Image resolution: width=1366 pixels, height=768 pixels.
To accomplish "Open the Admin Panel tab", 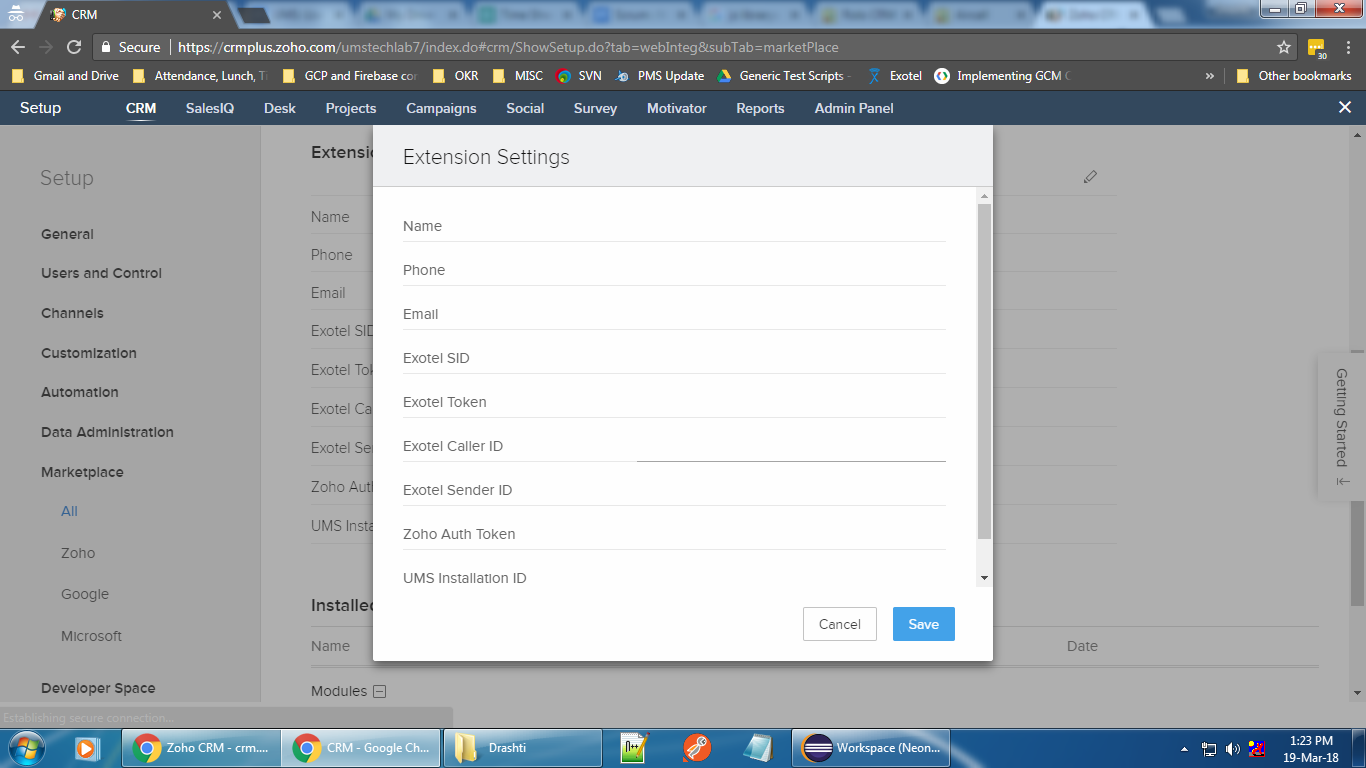I will coord(854,108).
